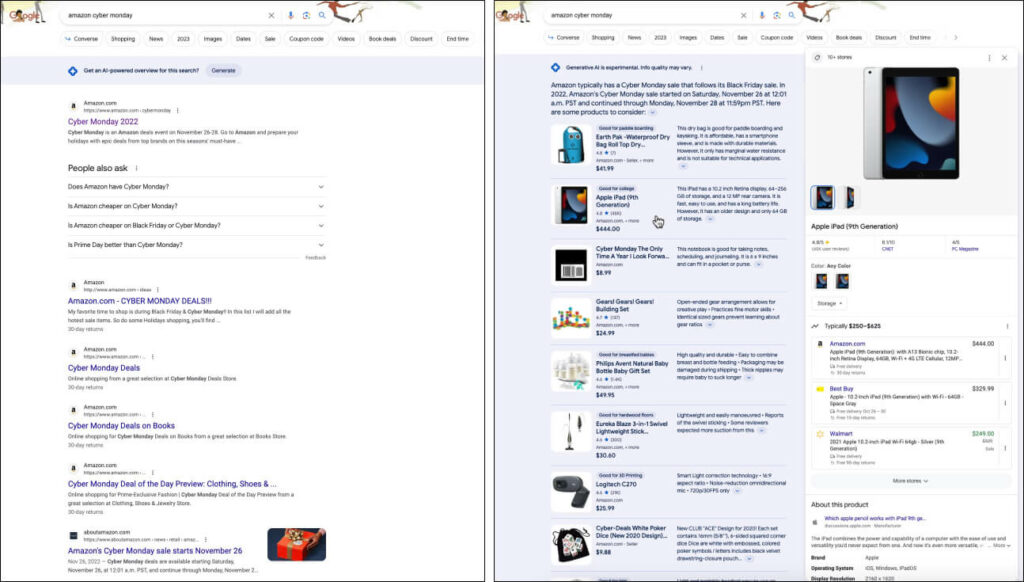Screen dimensions: 1024x582
Task: Open options for the aboutamazon.com news result
Action: (206, 540)
